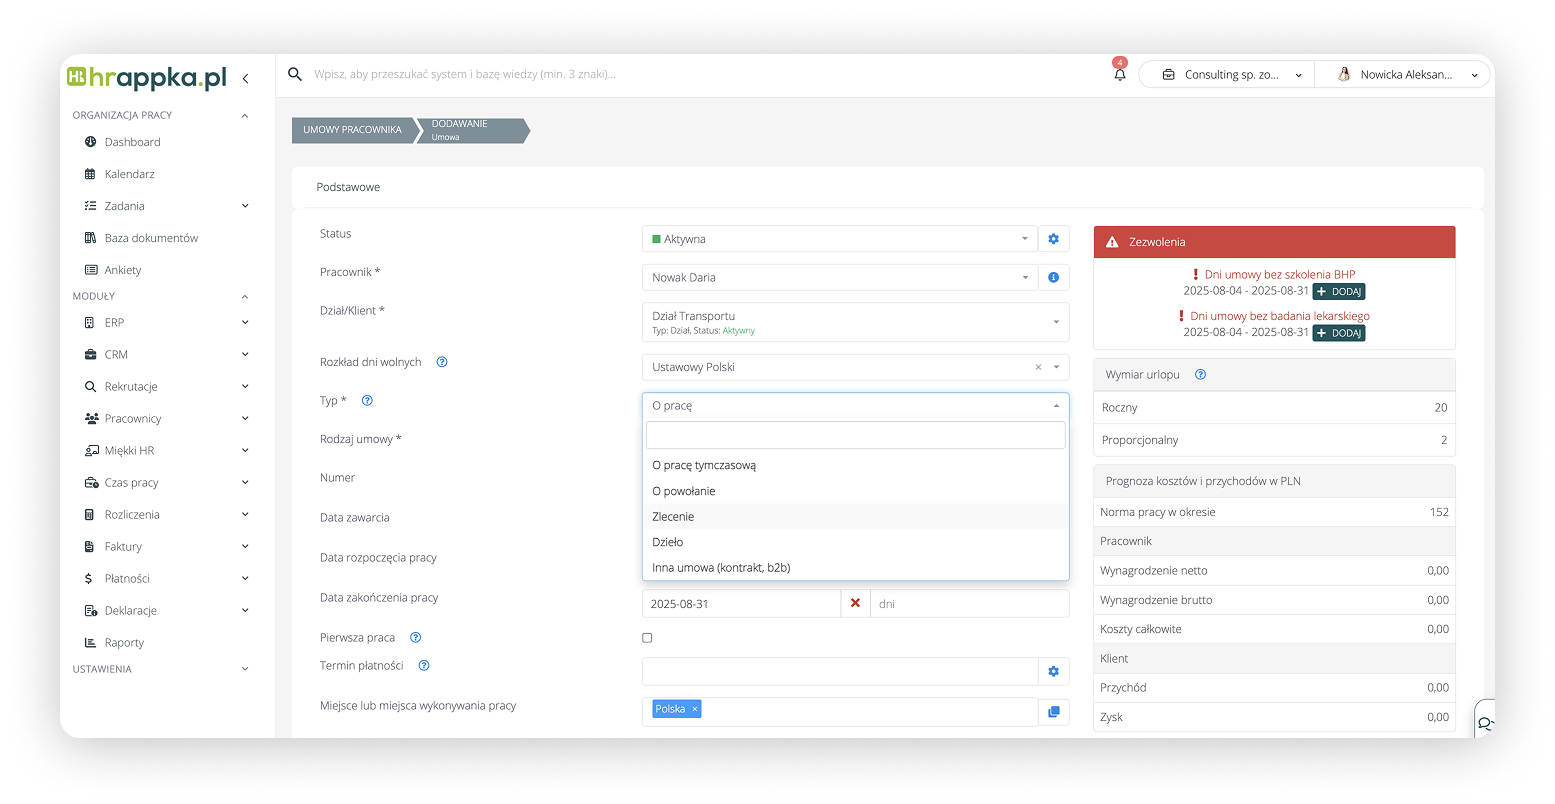Click the info icon next to Pracownik
Image resolution: width=1555 pixels, height=804 pixels.
(x=1053, y=278)
